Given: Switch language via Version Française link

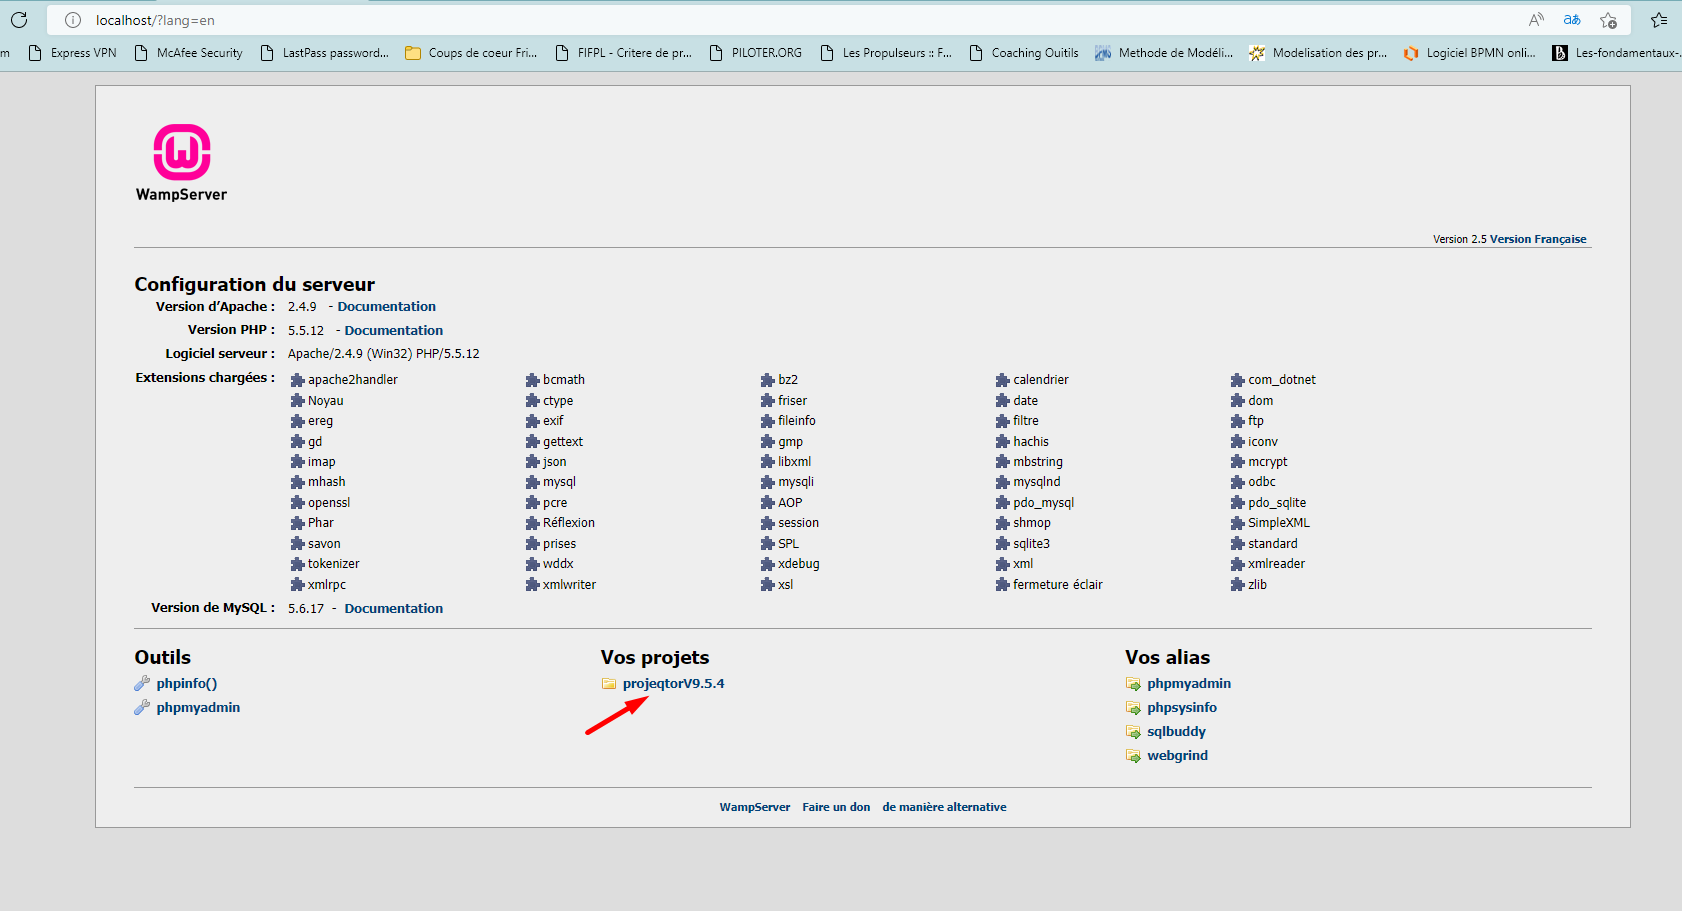Looking at the screenshot, I should pyautogui.click(x=1537, y=239).
